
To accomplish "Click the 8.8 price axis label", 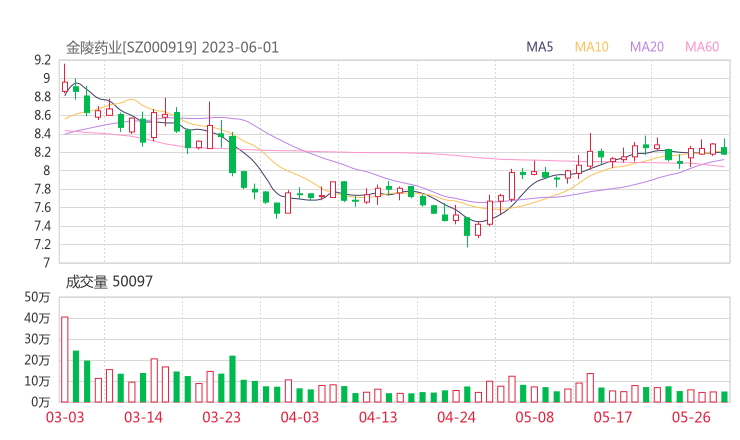I will 42,97.
